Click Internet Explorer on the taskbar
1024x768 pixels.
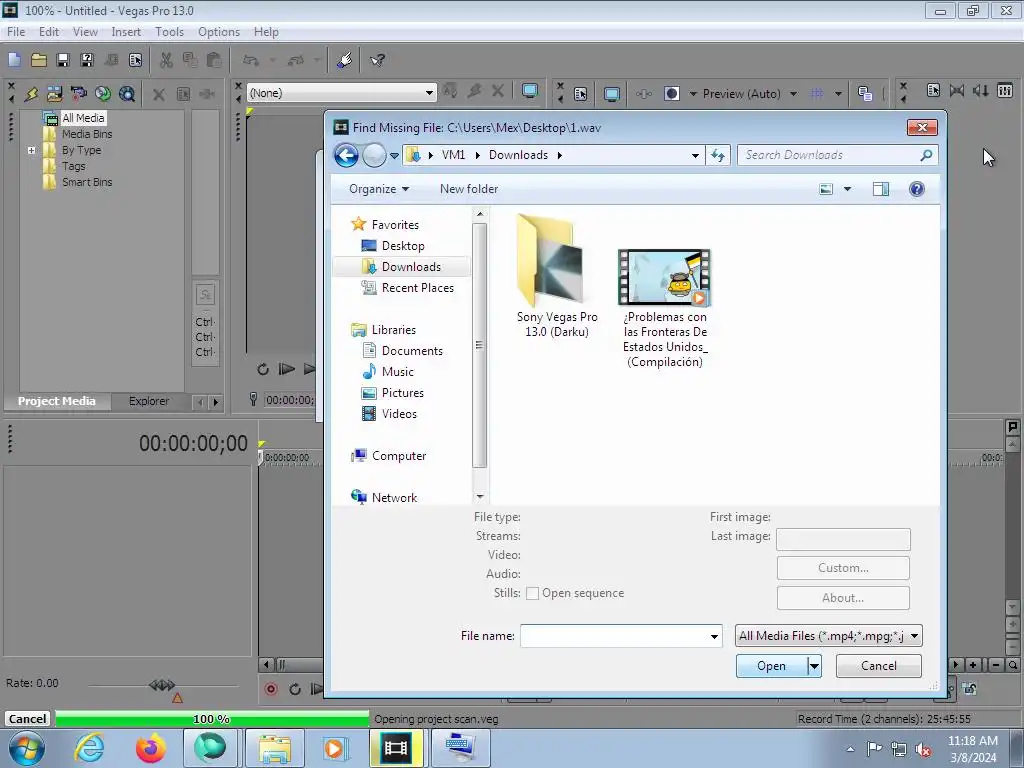point(89,748)
